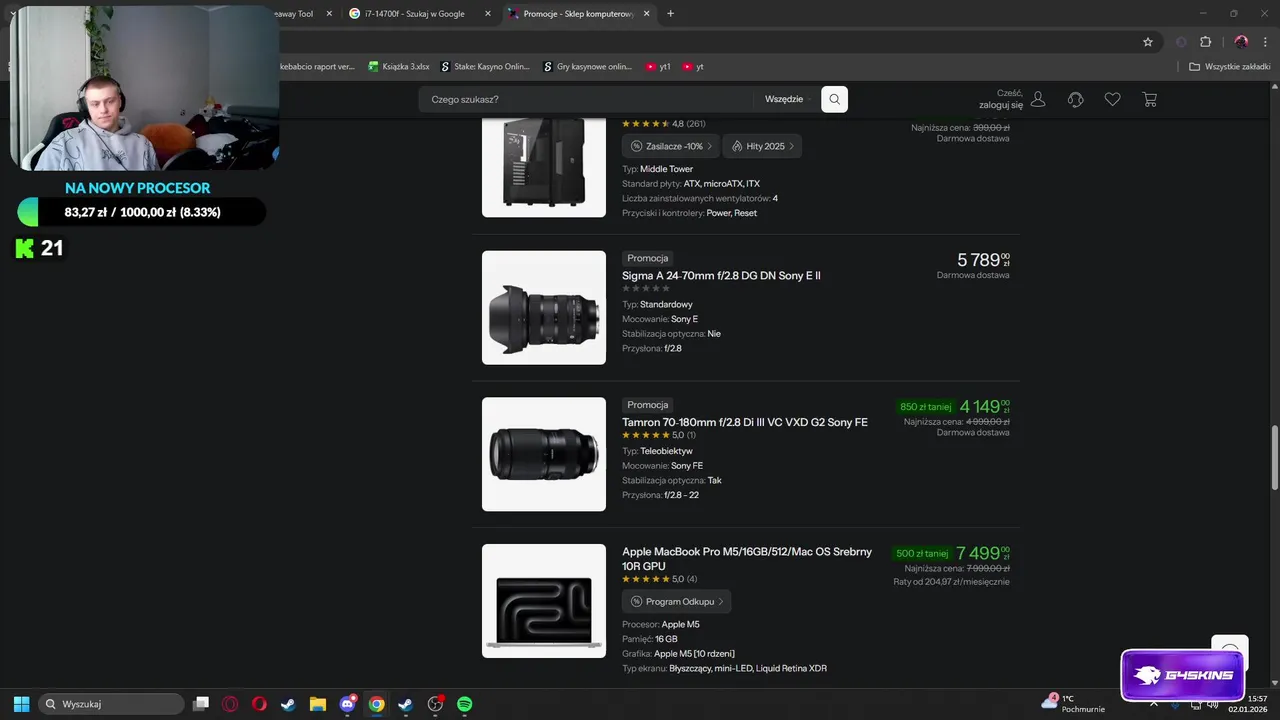
Task: Click the magnifier search button
Action: tap(834, 99)
